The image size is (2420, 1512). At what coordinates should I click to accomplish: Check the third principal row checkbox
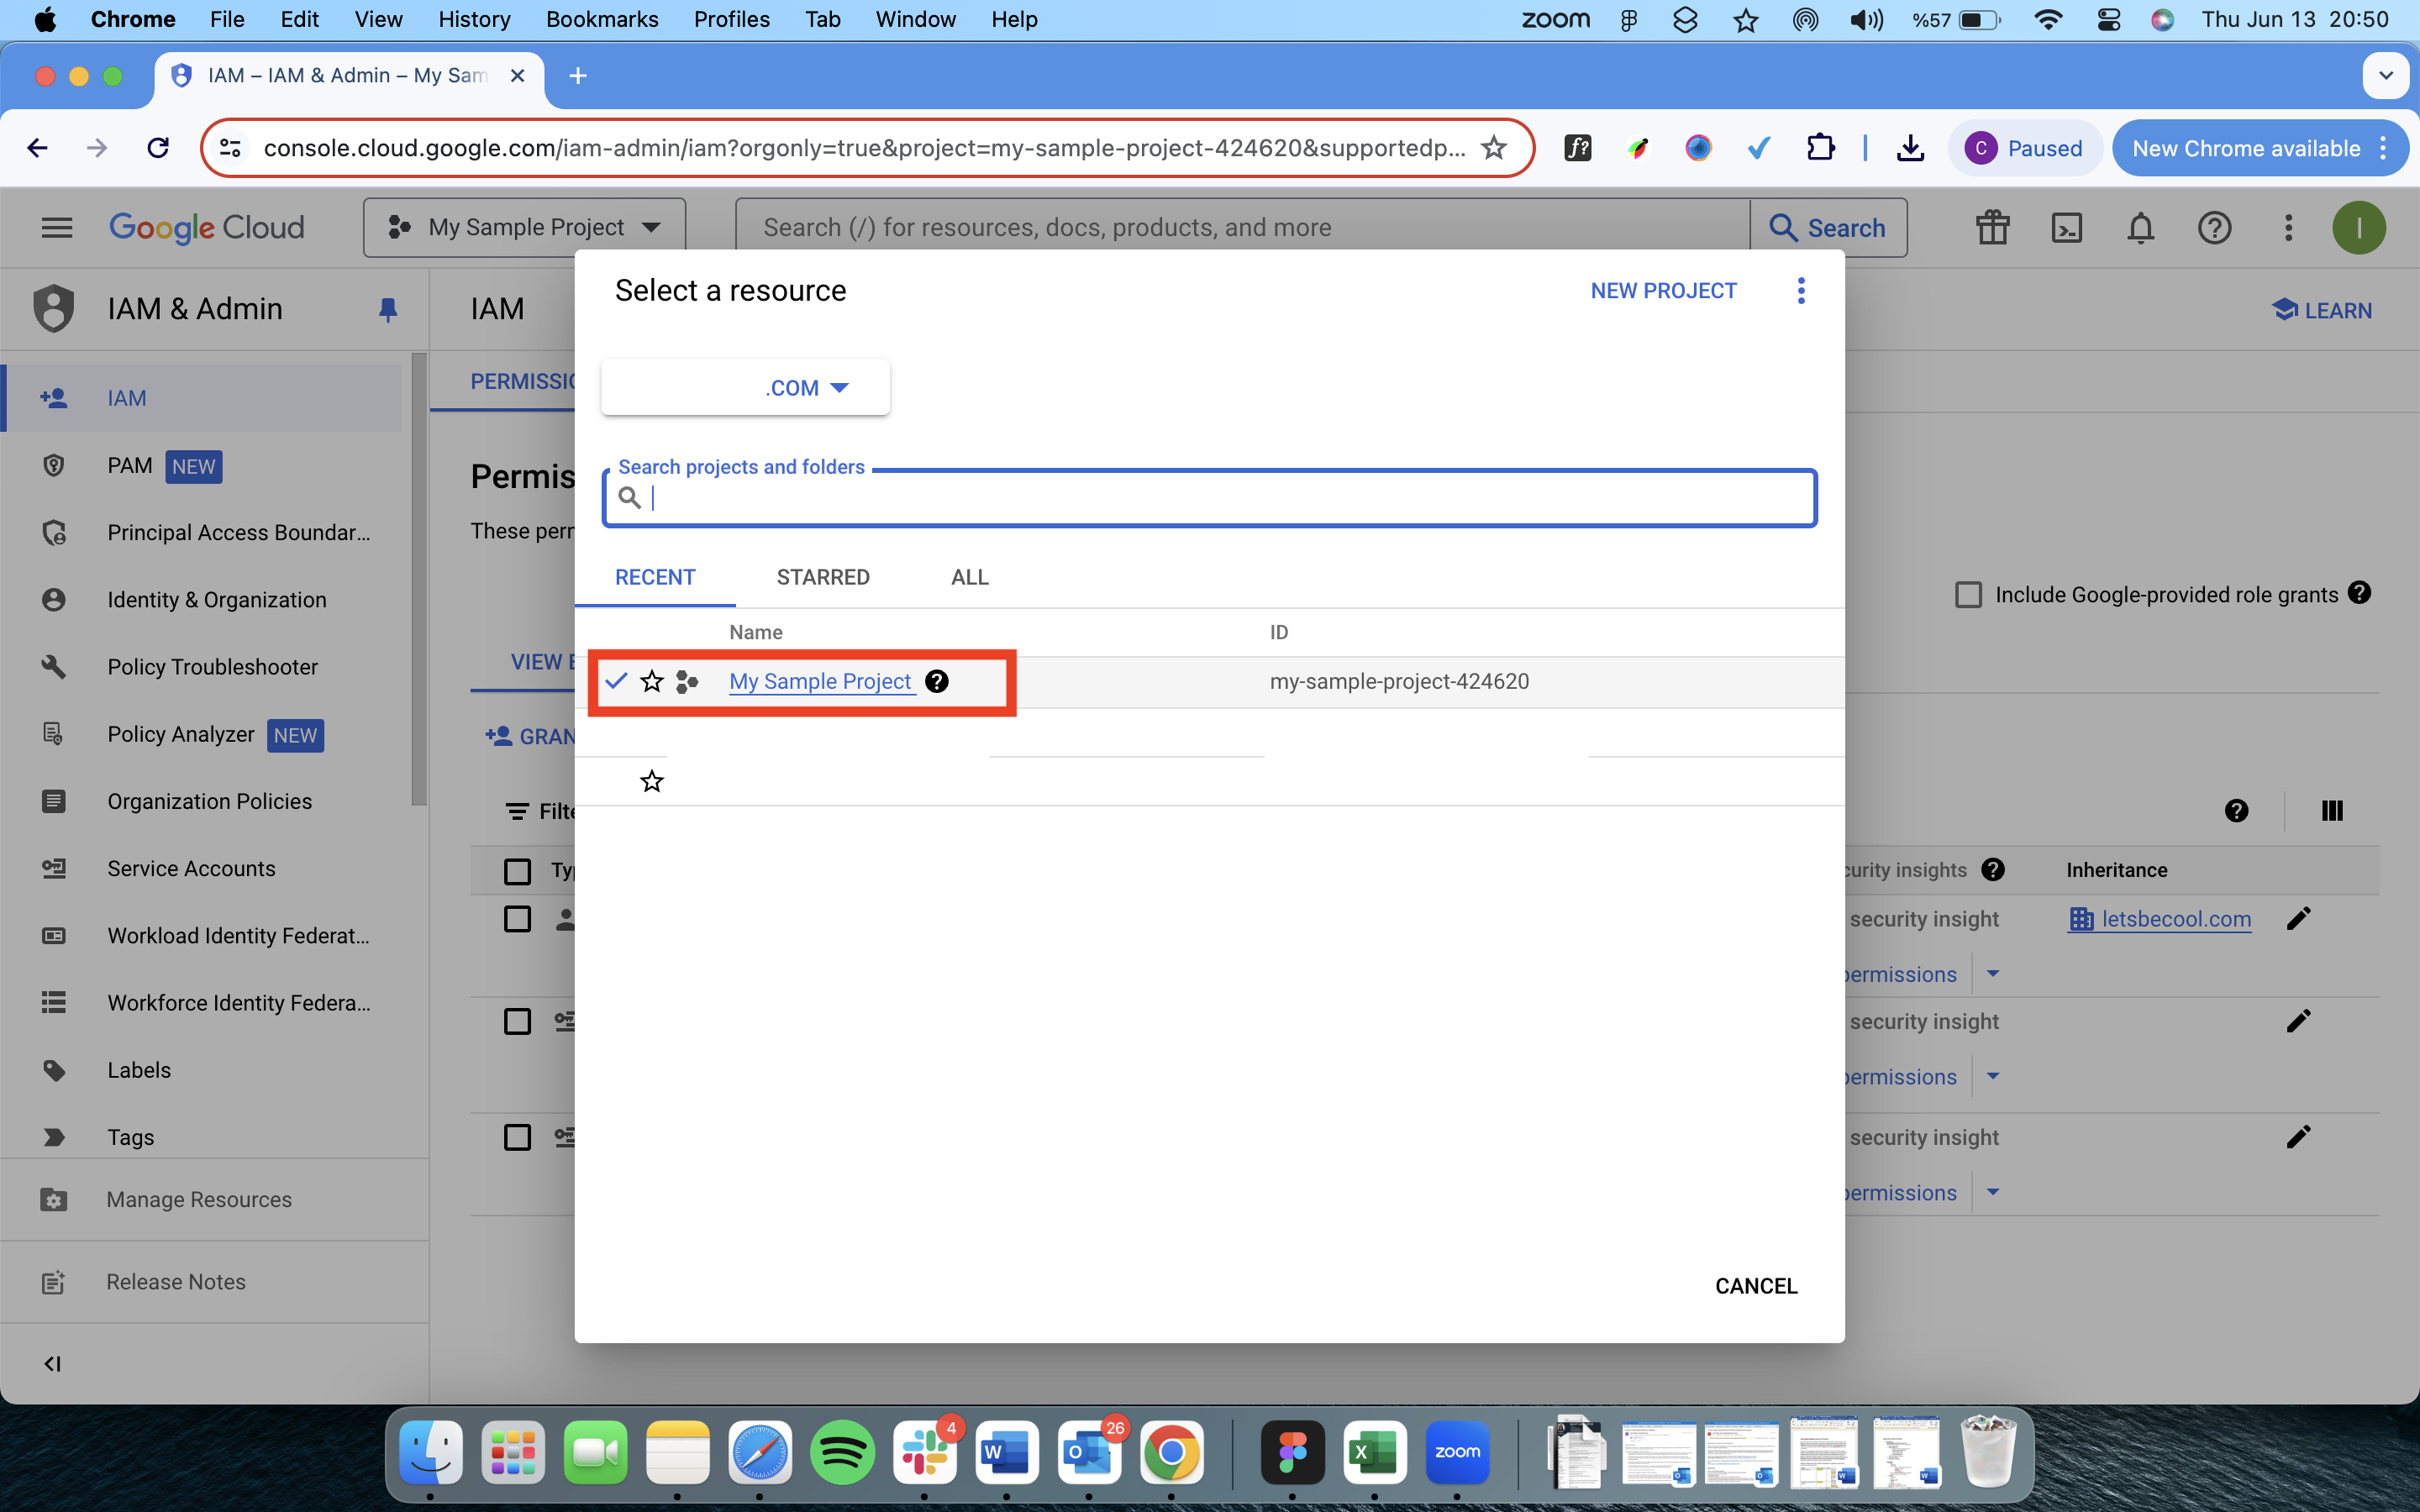517,1138
